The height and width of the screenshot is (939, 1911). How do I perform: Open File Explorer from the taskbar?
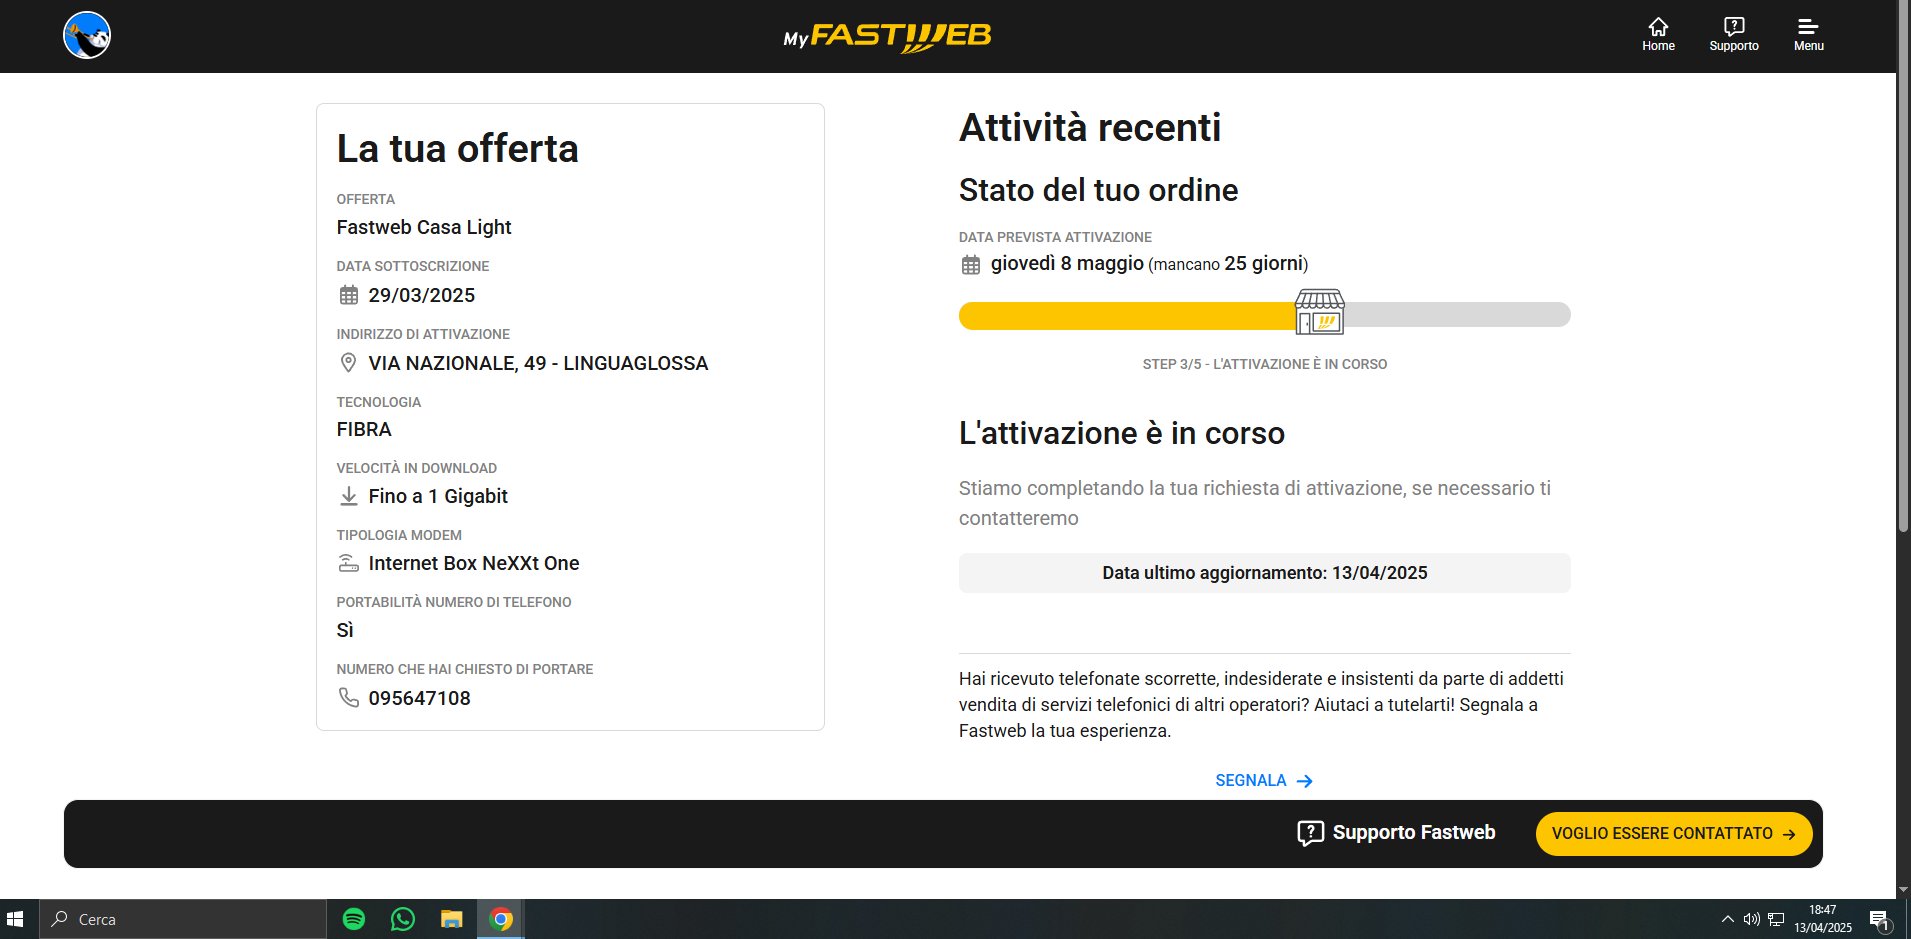pyautogui.click(x=452, y=919)
